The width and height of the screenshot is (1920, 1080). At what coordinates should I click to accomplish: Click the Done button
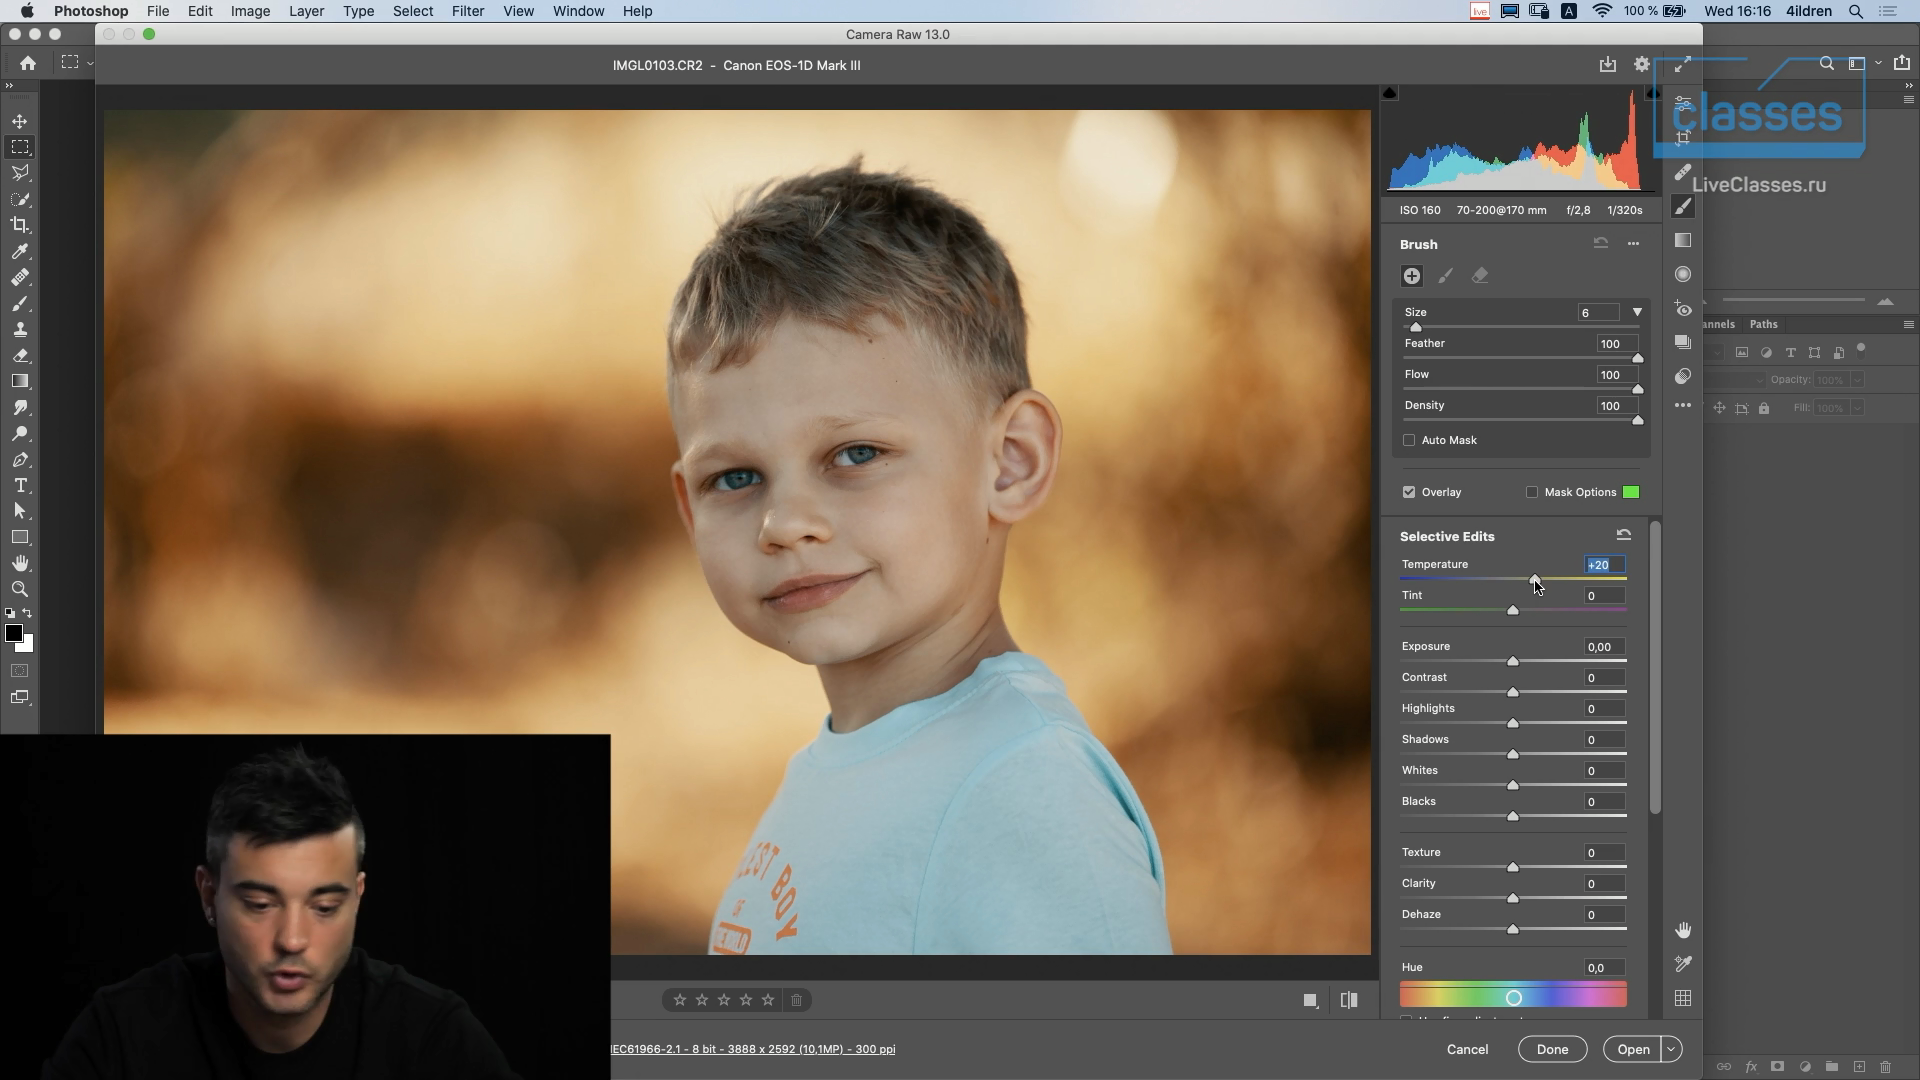[x=1552, y=1049]
